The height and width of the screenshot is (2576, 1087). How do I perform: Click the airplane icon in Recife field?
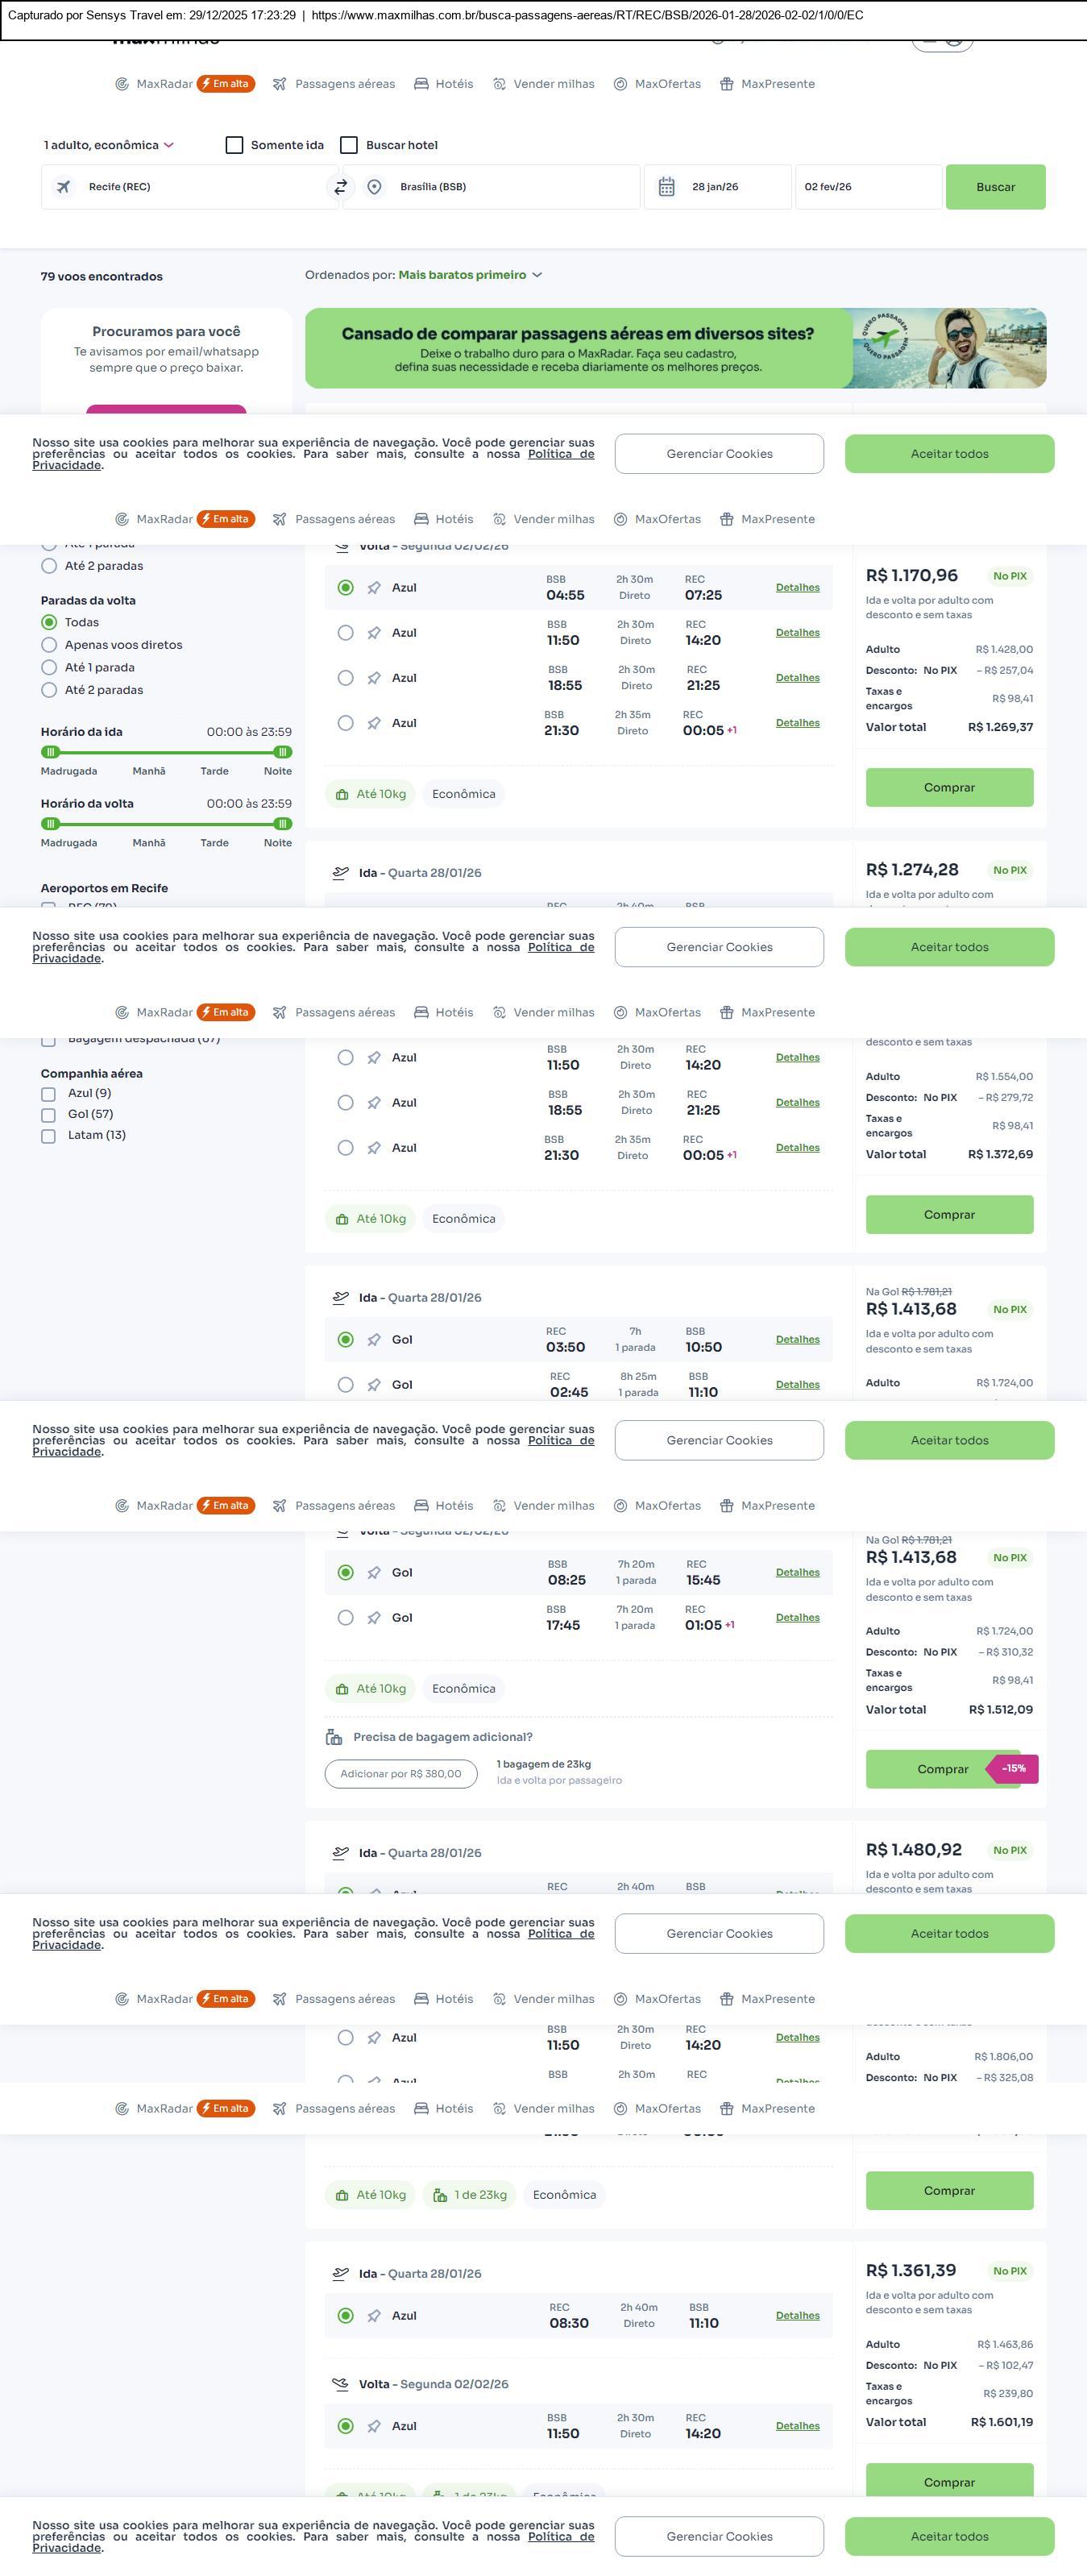click(x=64, y=187)
